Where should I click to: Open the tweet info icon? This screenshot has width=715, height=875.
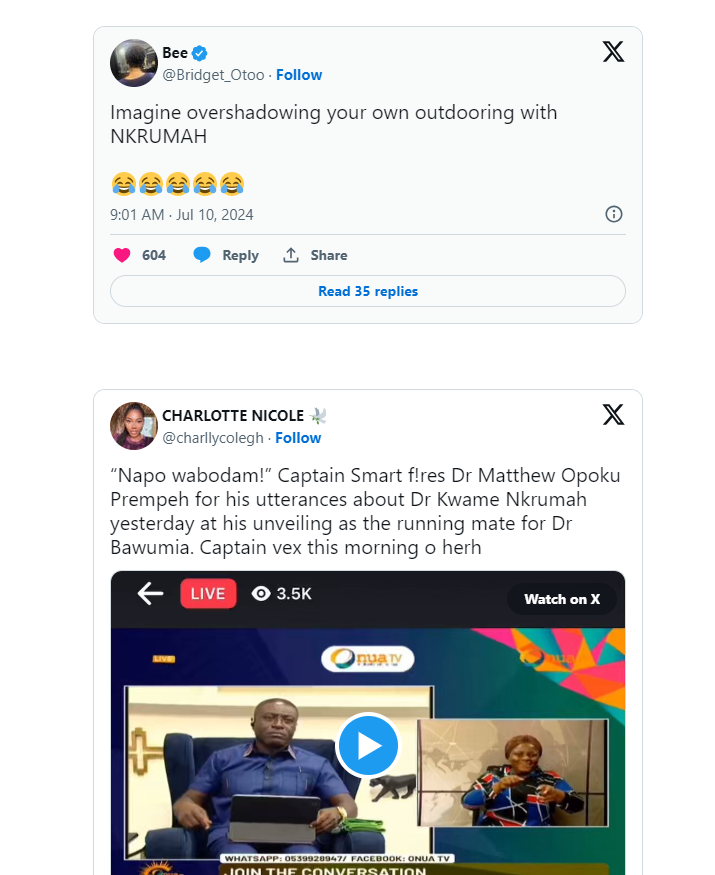click(614, 214)
